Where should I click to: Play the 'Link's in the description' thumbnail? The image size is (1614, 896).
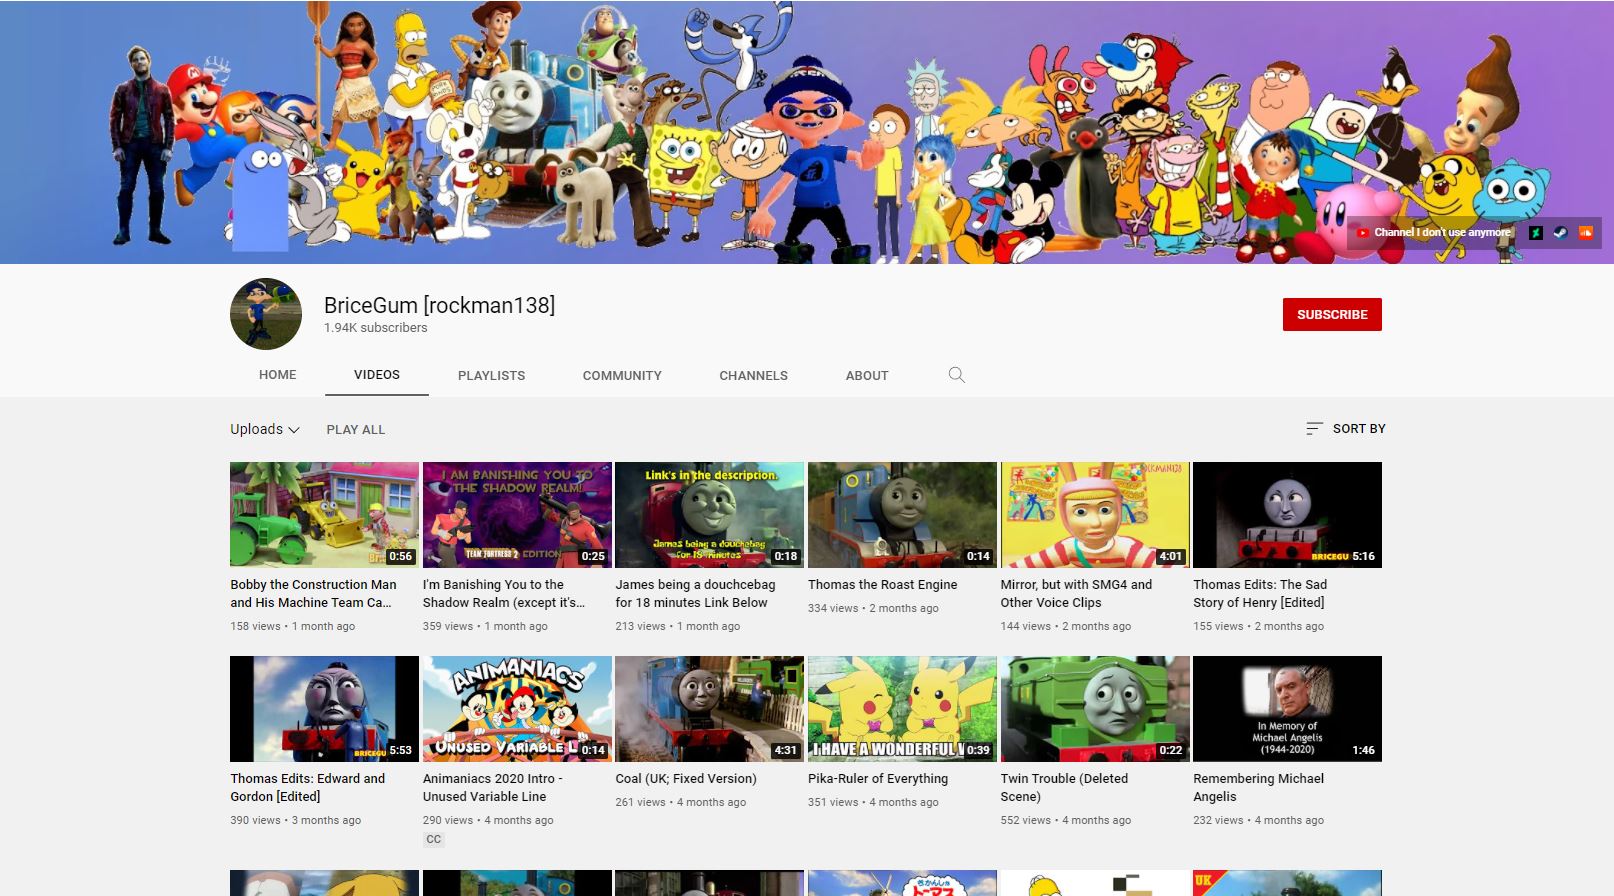click(709, 515)
